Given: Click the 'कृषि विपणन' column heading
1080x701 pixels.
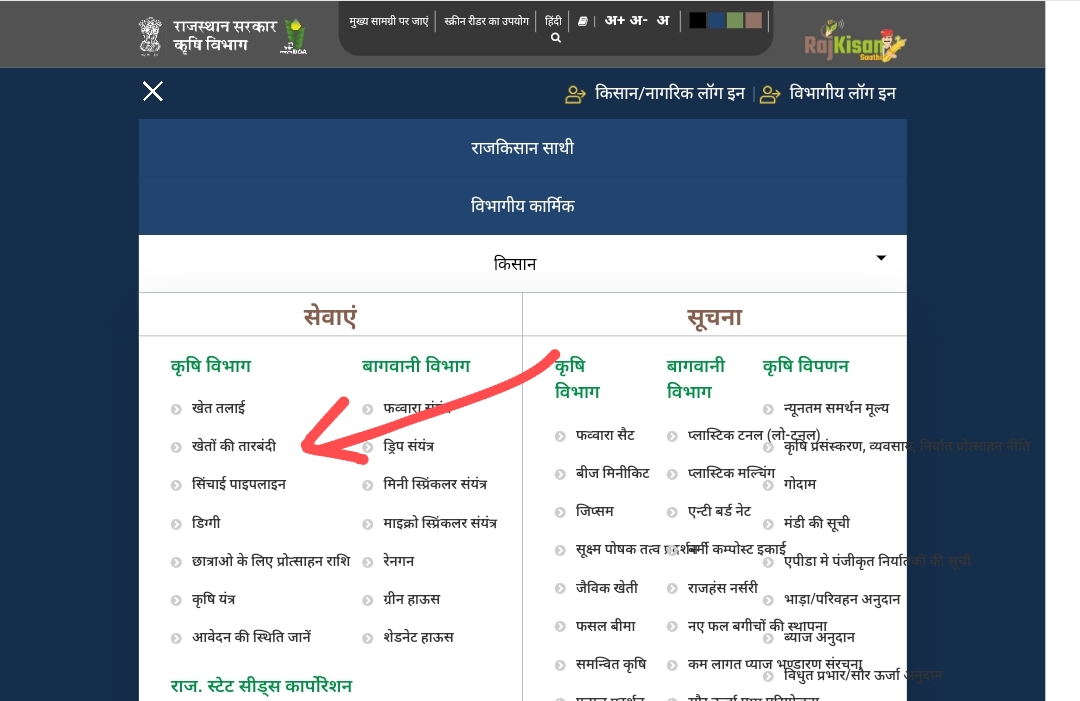Looking at the screenshot, I should [805, 366].
